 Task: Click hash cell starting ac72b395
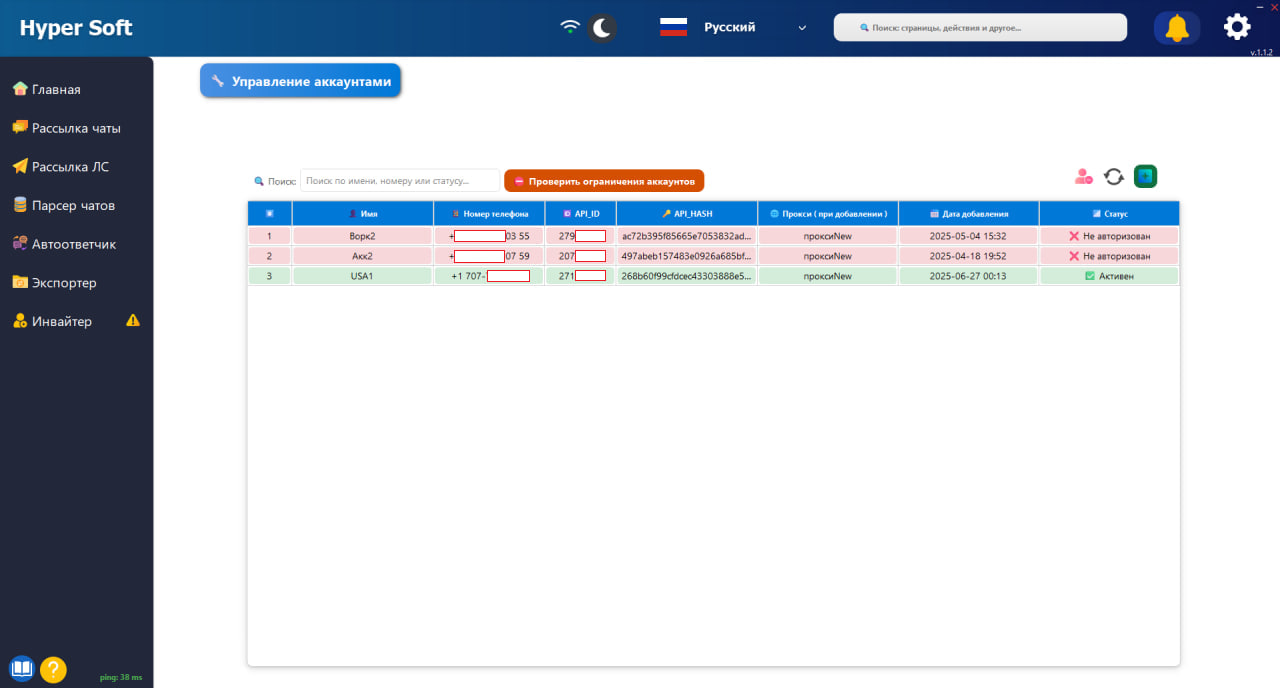(687, 236)
